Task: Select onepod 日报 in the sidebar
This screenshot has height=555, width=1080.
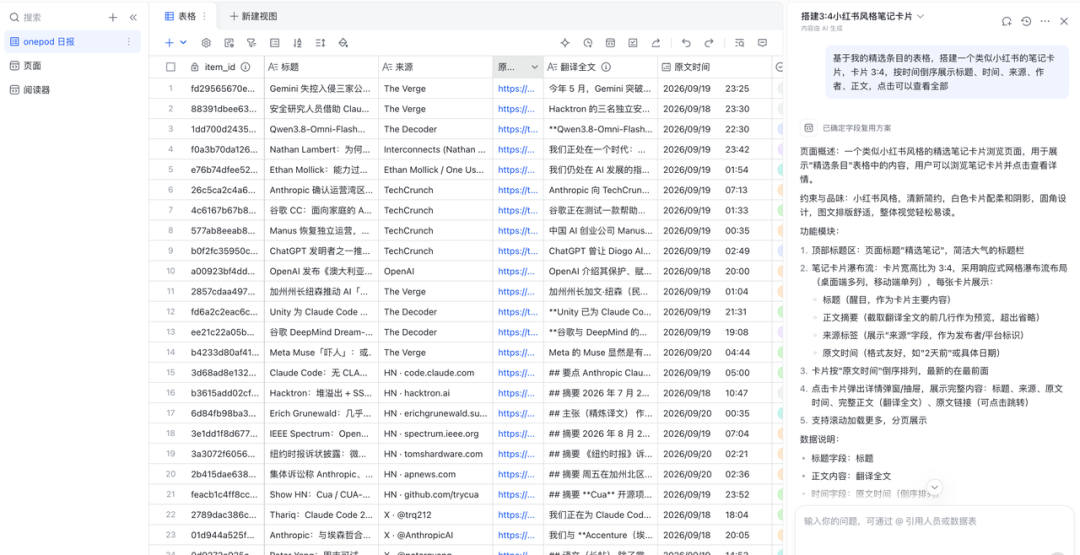Action: [72, 42]
